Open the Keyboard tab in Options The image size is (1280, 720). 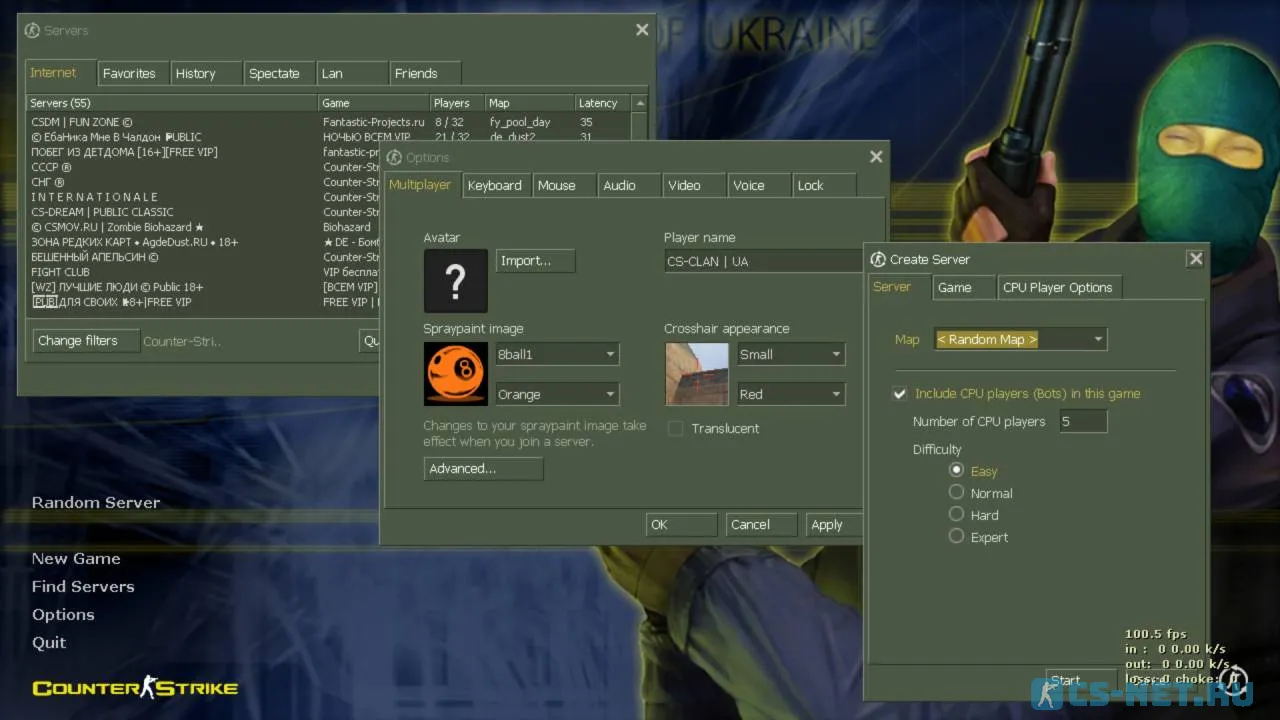(495, 185)
